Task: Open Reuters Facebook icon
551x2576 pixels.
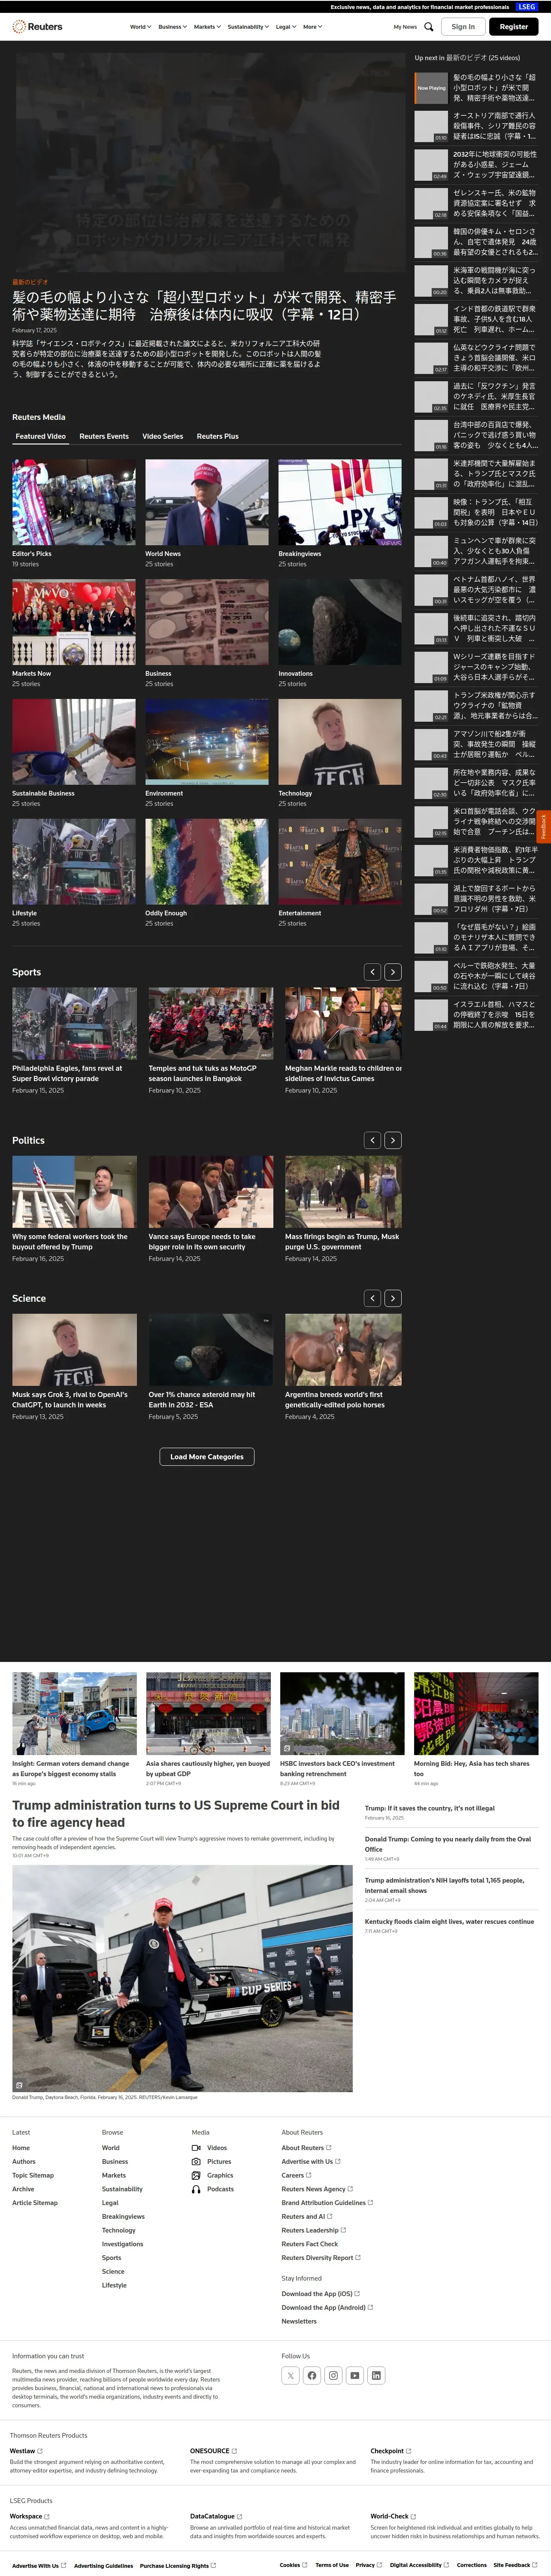Action: [312, 2375]
